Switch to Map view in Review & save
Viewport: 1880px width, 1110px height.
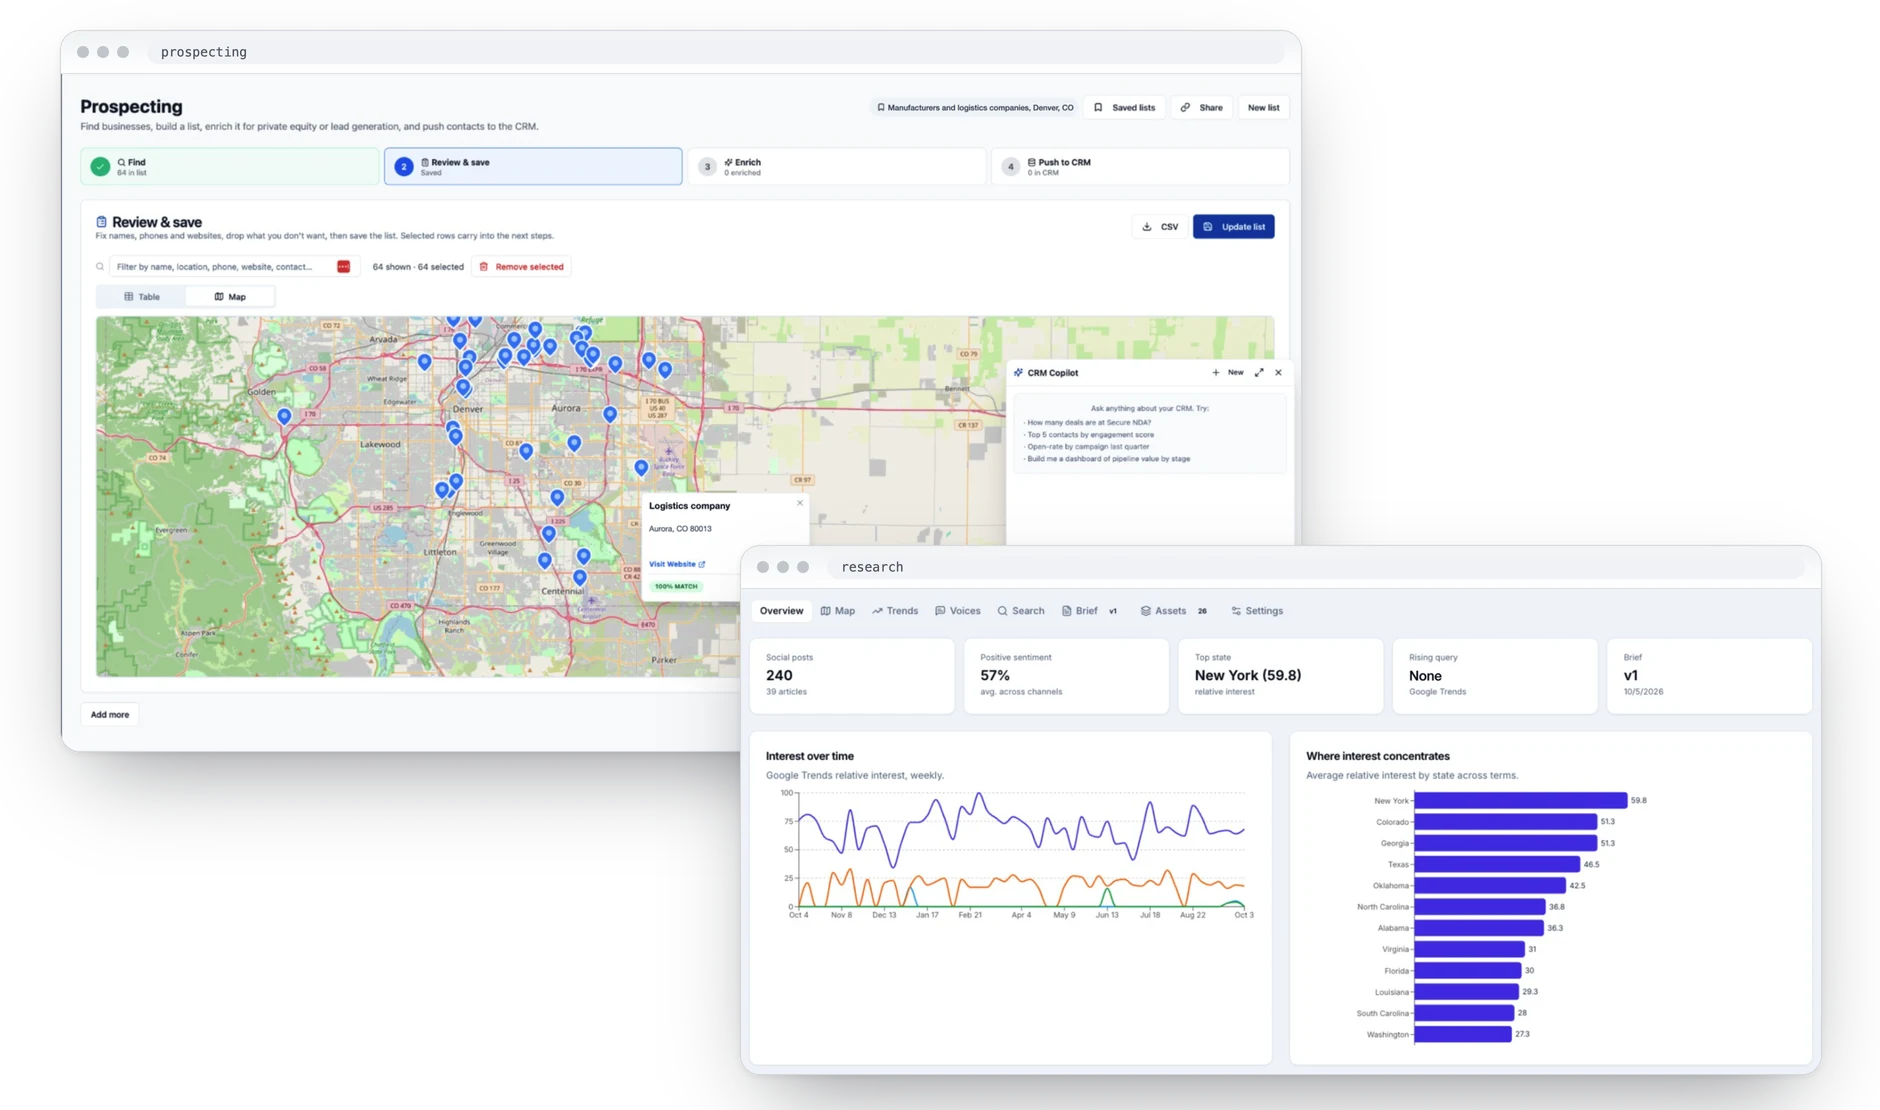[230, 297]
